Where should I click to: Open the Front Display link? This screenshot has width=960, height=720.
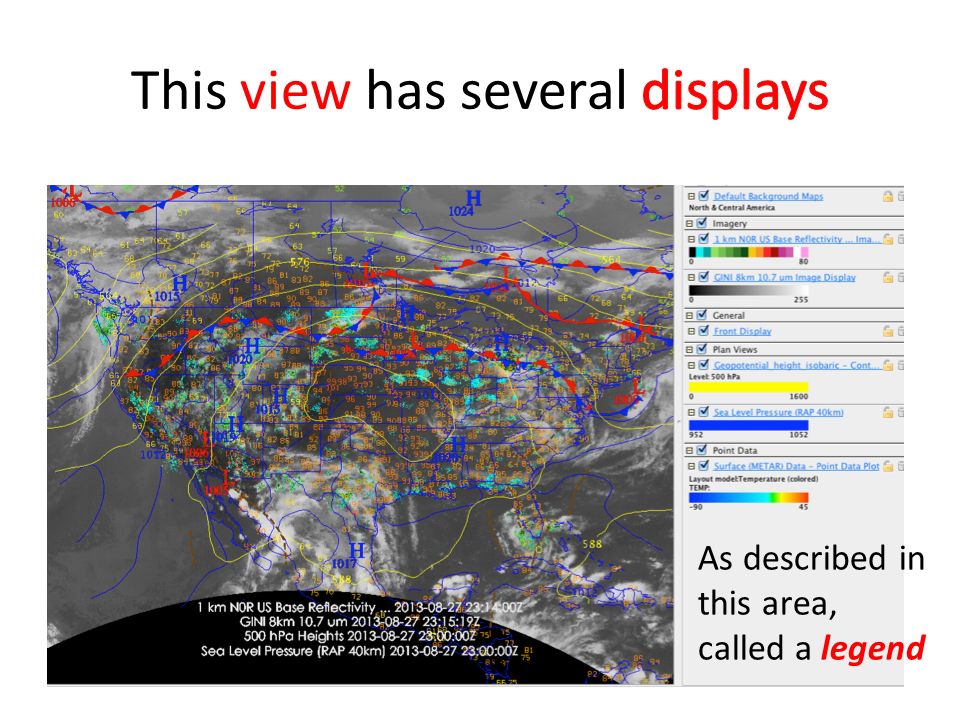click(742, 332)
